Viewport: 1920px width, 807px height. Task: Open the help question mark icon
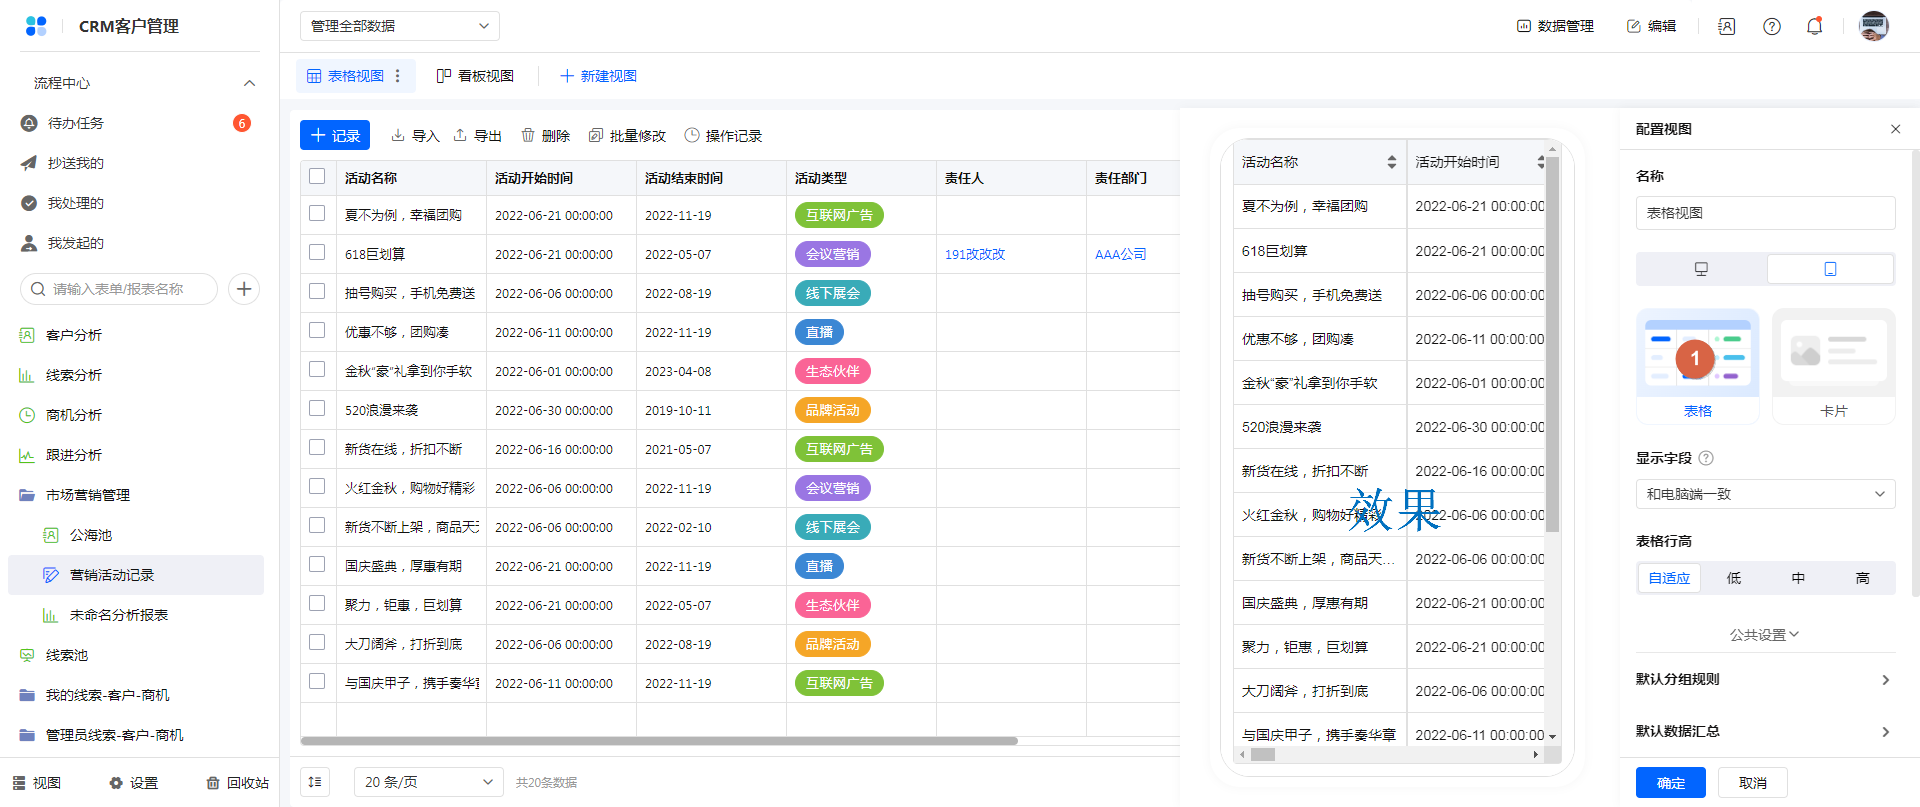tap(1771, 26)
